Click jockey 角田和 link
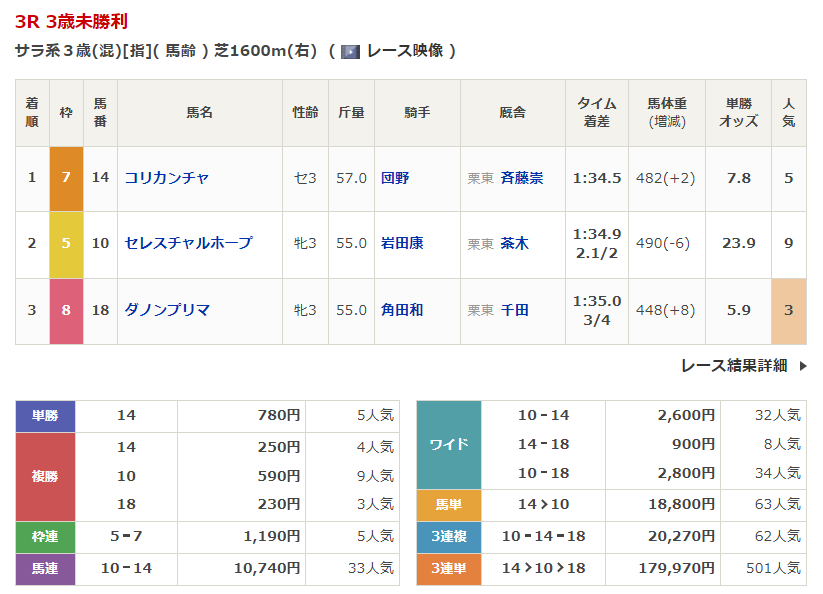 pyautogui.click(x=402, y=310)
